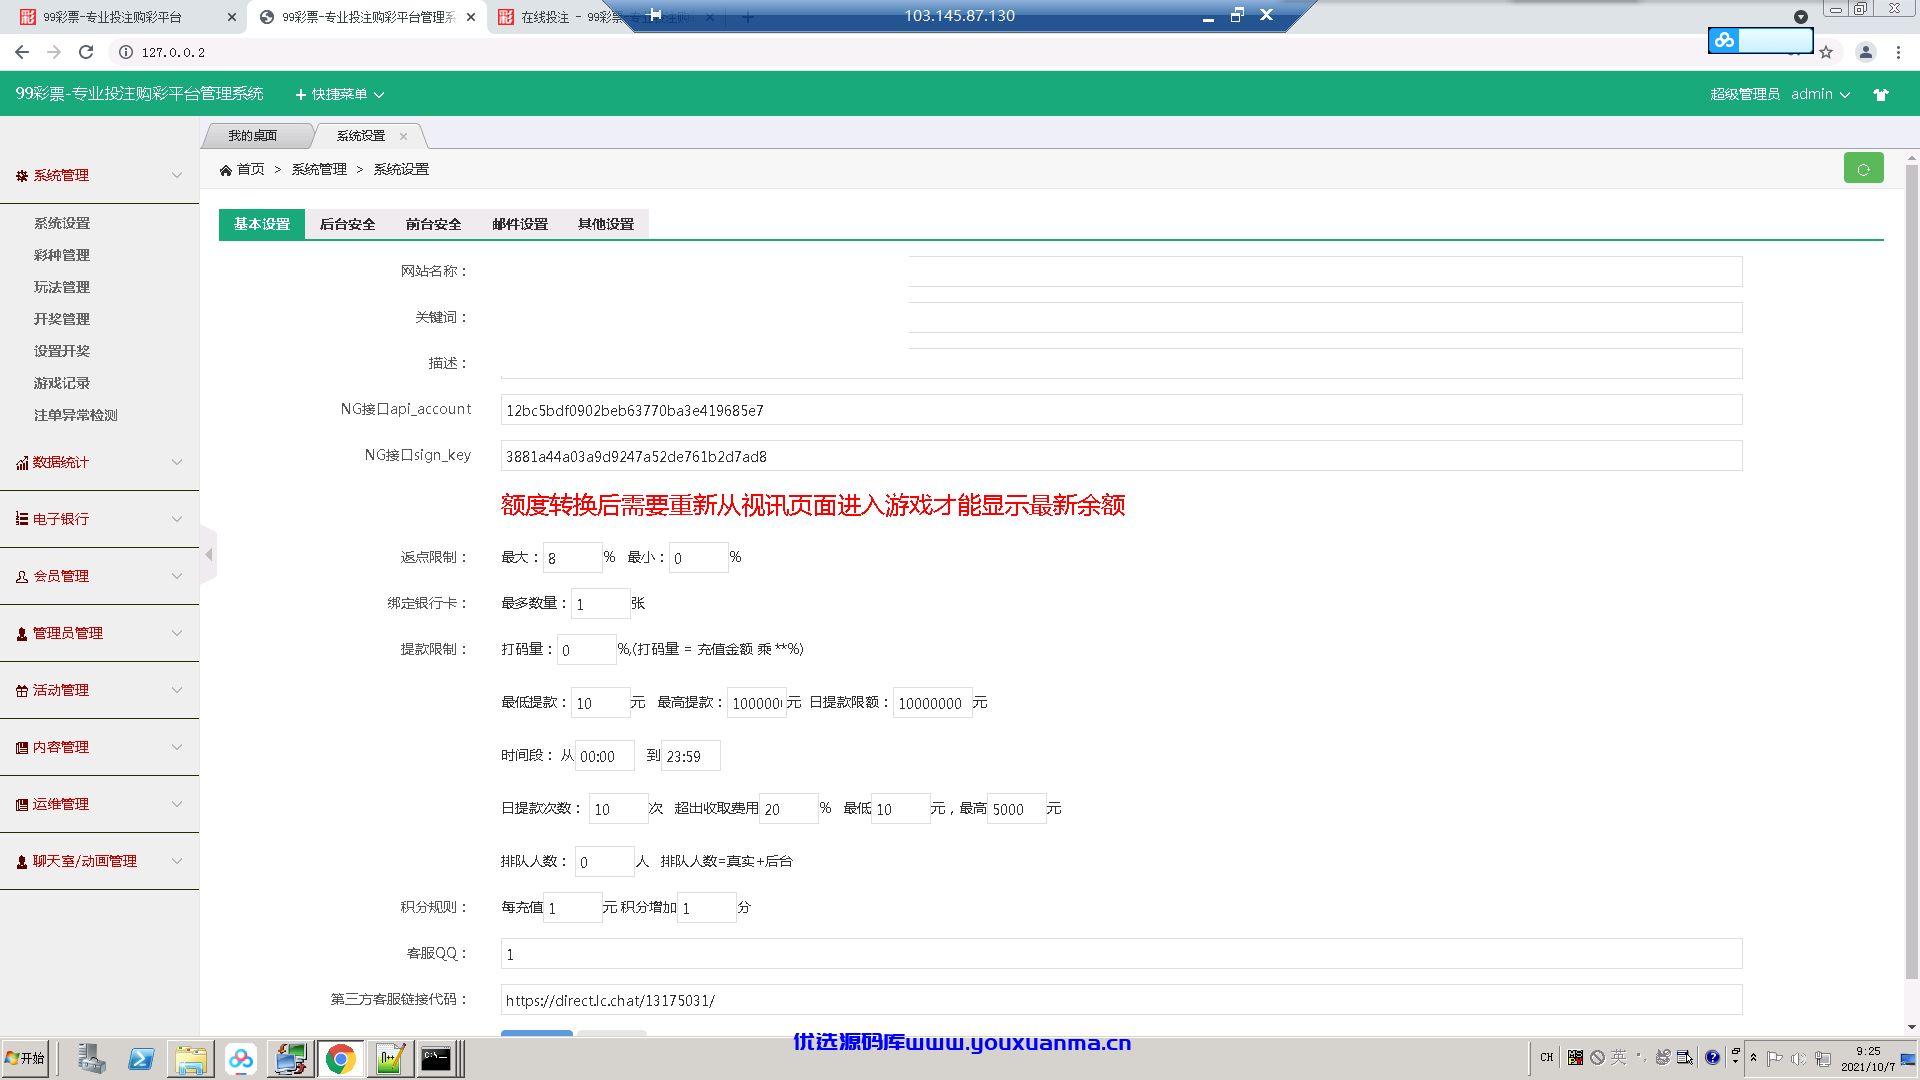Switch to the 邮件设置 tab

click(520, 224)
